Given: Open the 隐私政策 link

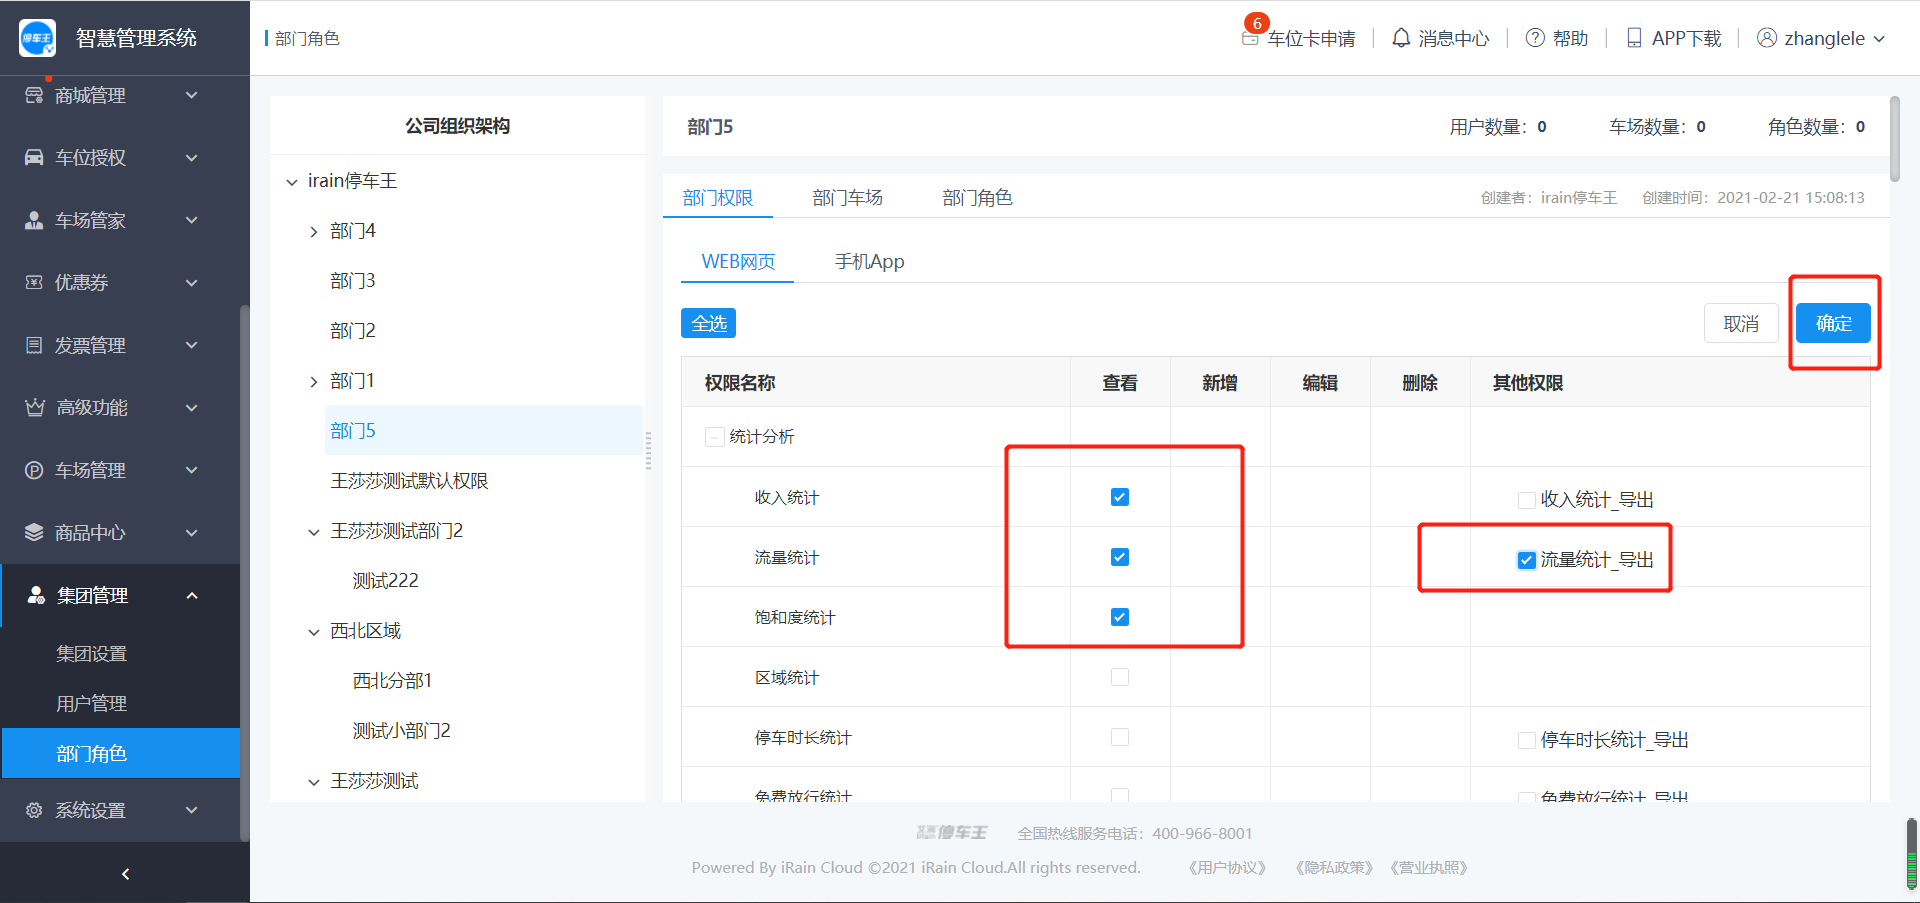Looking at the screenshot, I should [x=1334, y=868].
